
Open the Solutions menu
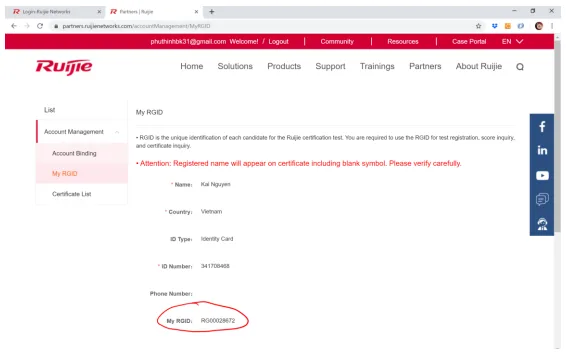click(x=235, y=66)
